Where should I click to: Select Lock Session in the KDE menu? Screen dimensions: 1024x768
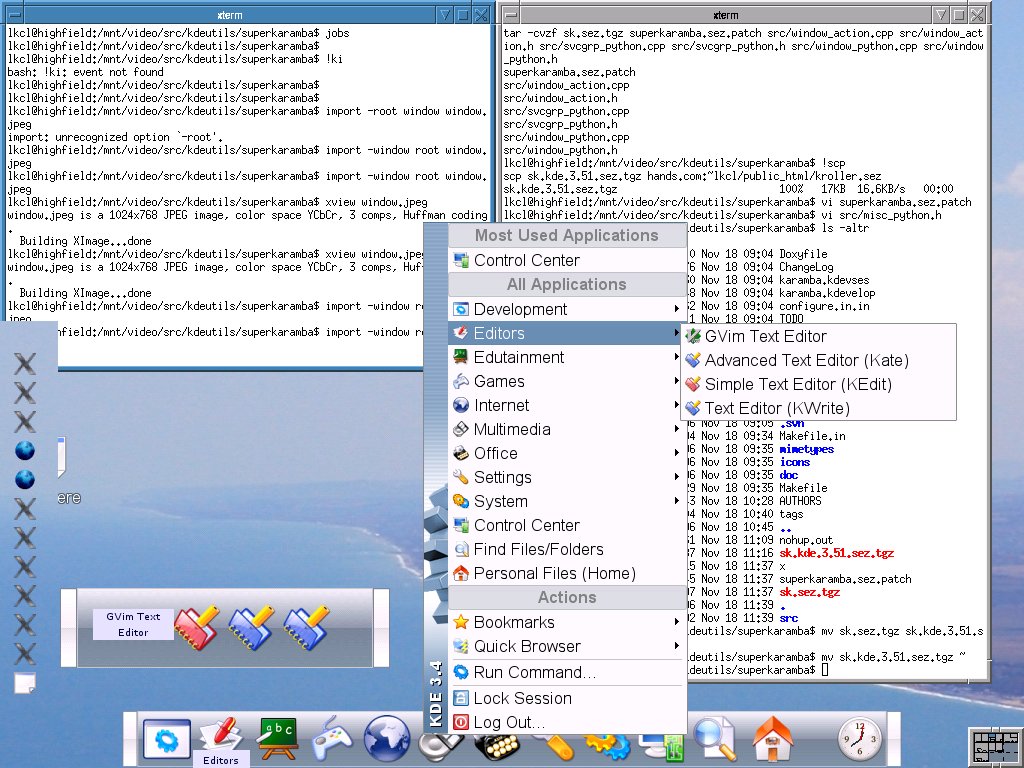coord(567,698)
